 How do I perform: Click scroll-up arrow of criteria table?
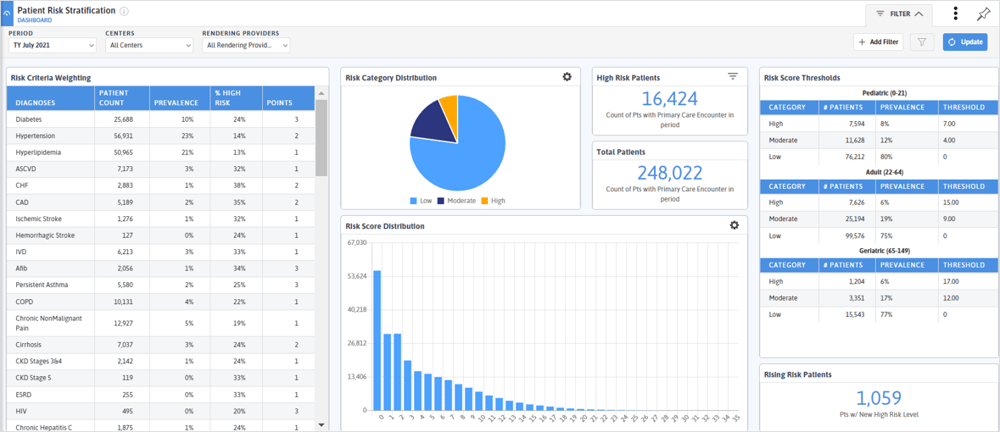(x=321, y=93)
